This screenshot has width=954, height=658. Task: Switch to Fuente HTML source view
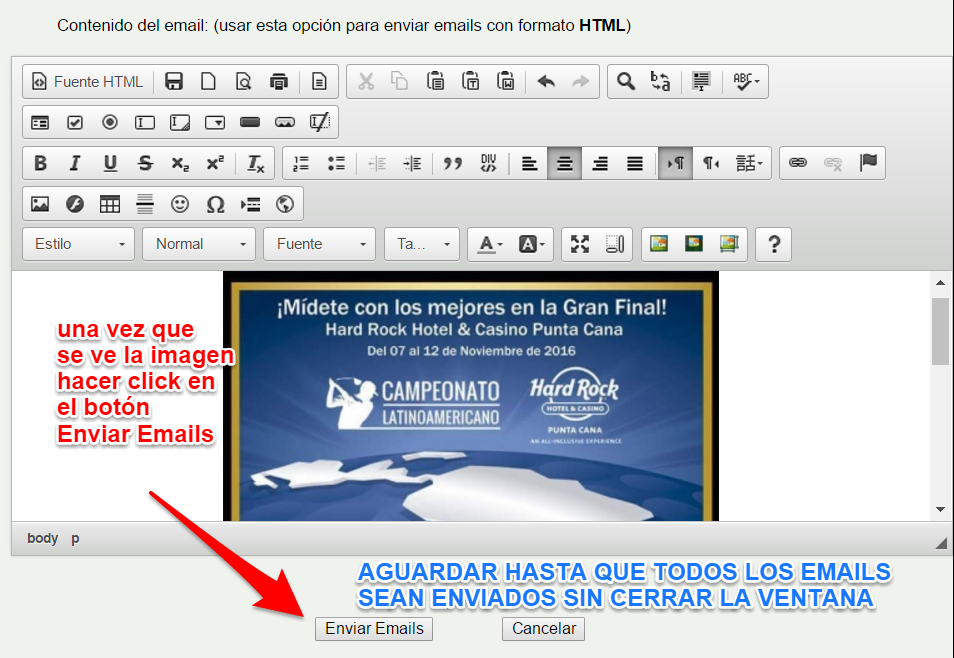click(x=88, y=82)
